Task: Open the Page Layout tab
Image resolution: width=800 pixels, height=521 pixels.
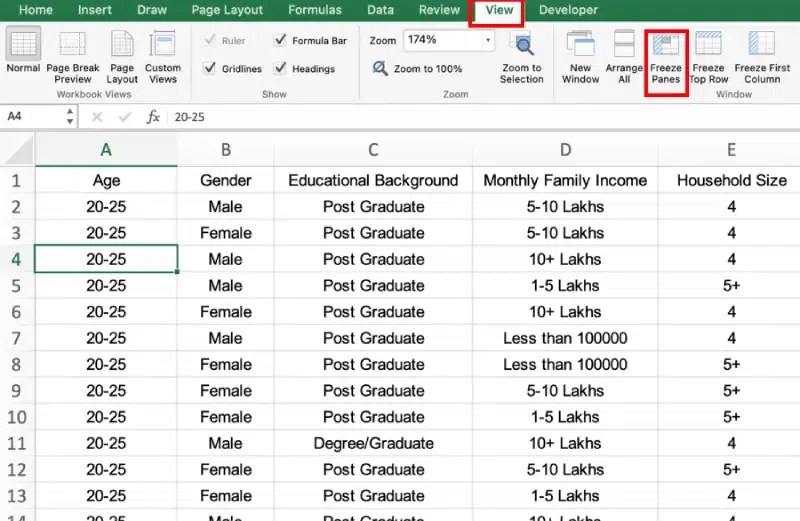Action: coord(227,10)
